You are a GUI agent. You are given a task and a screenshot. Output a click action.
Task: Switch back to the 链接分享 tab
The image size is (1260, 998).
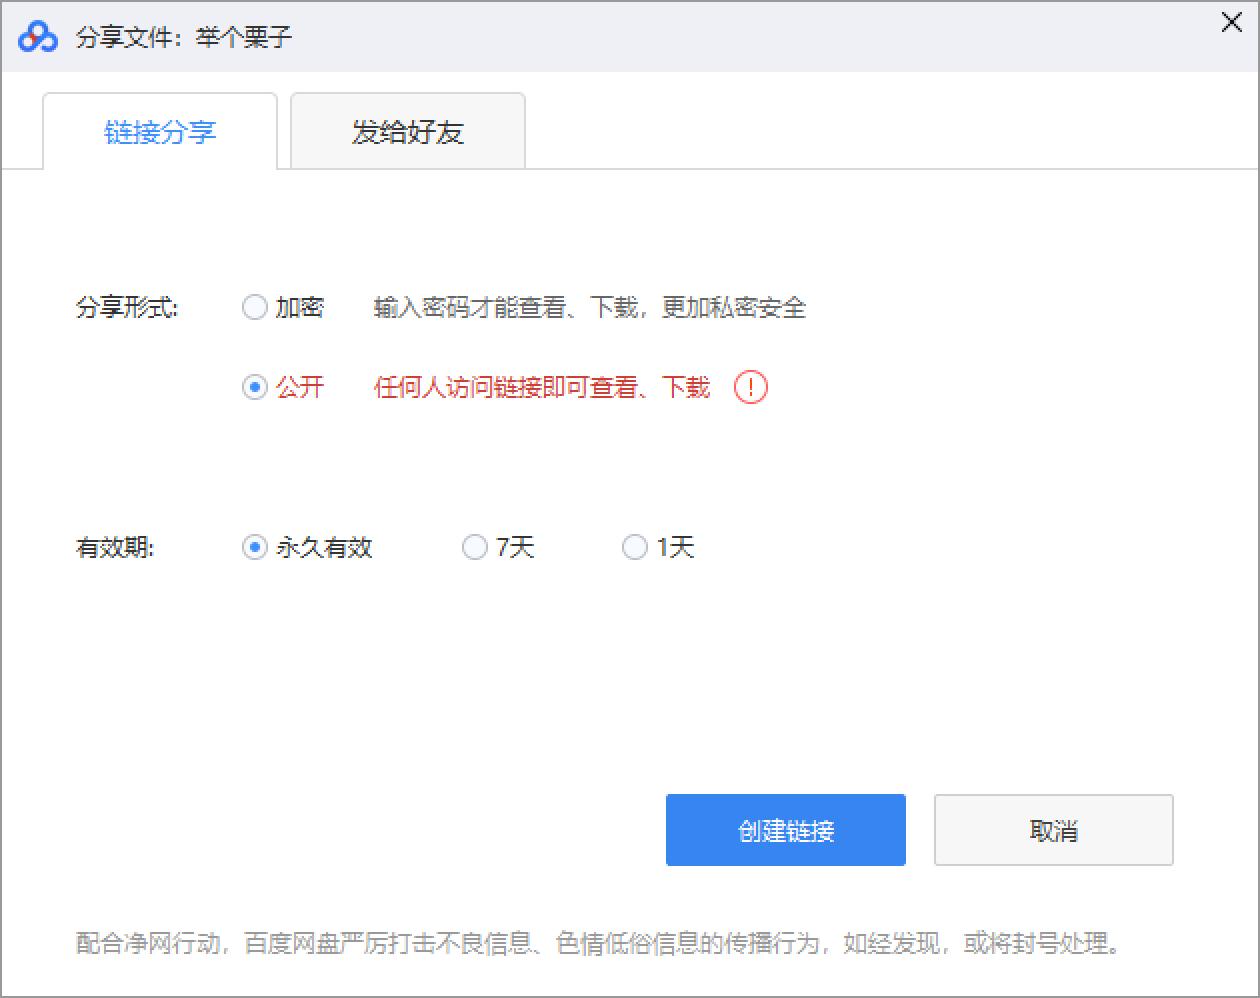pyautogui.click(x=160, y=131)
